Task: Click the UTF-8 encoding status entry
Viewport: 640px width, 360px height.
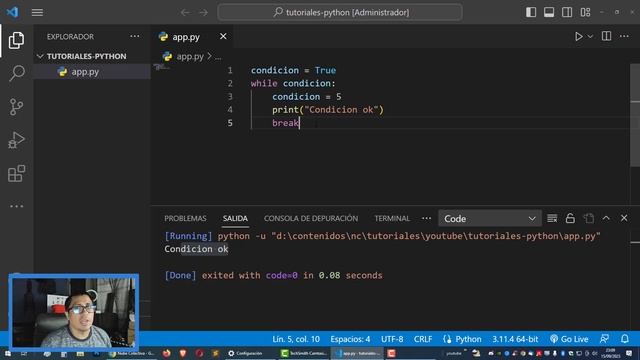Action: (392, 339)
